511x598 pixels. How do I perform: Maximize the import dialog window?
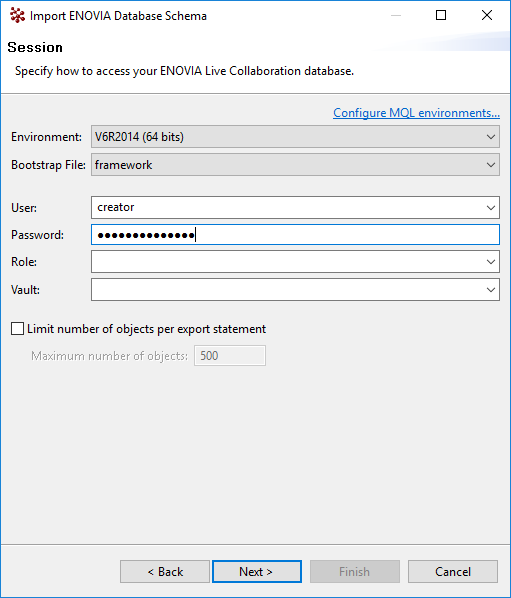tap(441, 15)
